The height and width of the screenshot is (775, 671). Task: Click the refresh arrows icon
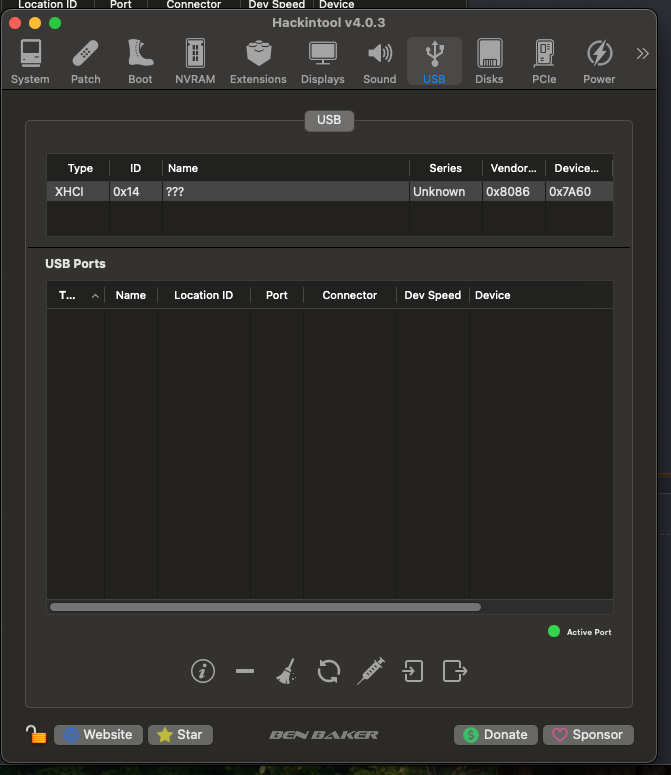[x=329, y=671]
